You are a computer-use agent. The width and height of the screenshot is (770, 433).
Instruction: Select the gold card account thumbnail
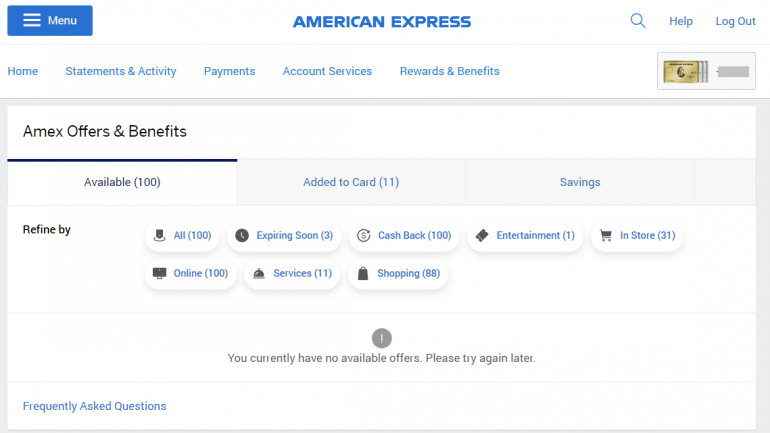click(706, 71)
